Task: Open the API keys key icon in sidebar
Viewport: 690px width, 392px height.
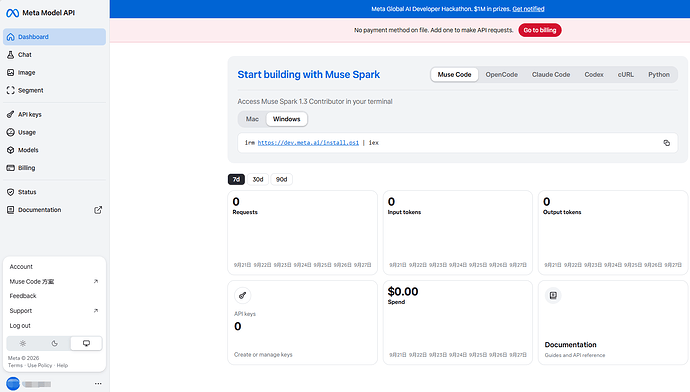Action: click(x=11, y=114)
